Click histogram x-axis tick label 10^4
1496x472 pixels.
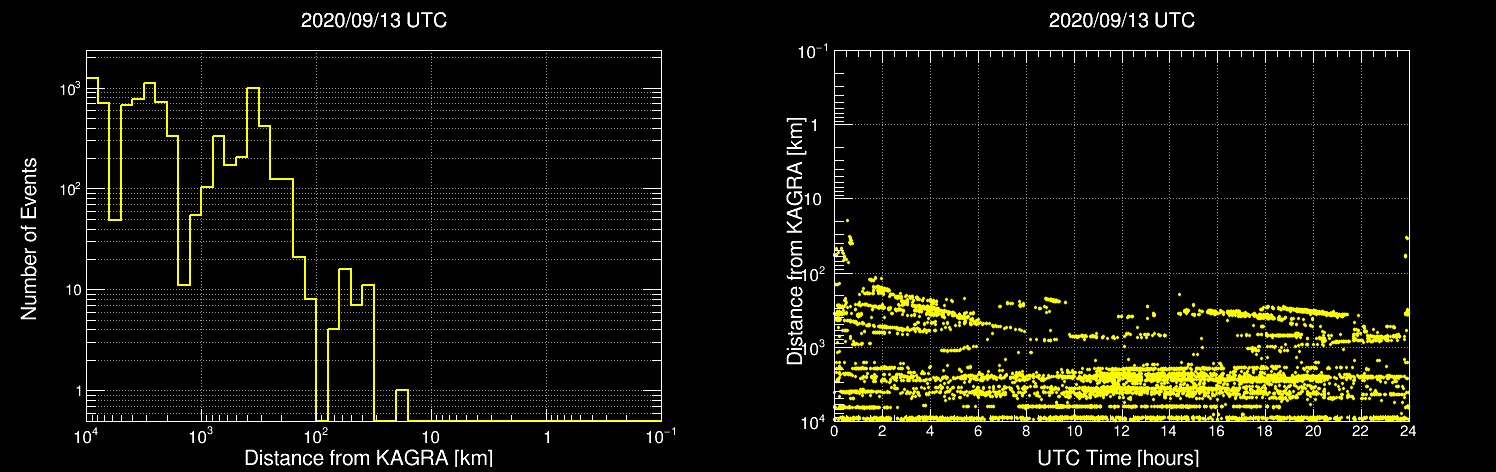pos(86,437)
